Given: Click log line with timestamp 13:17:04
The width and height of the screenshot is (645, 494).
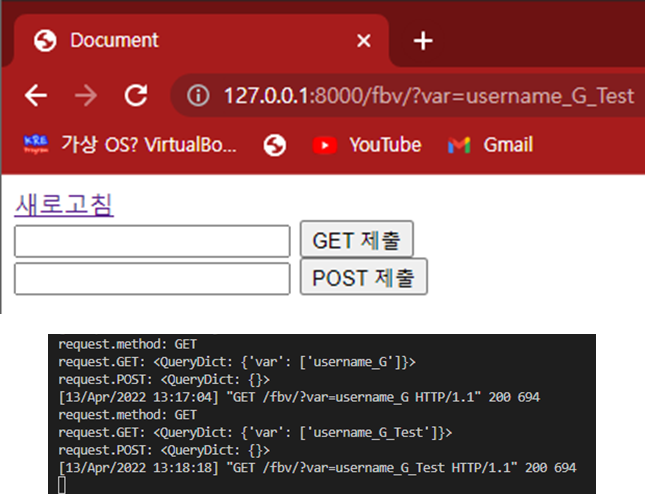Looking at the screenshot, I should click(299, 397).
